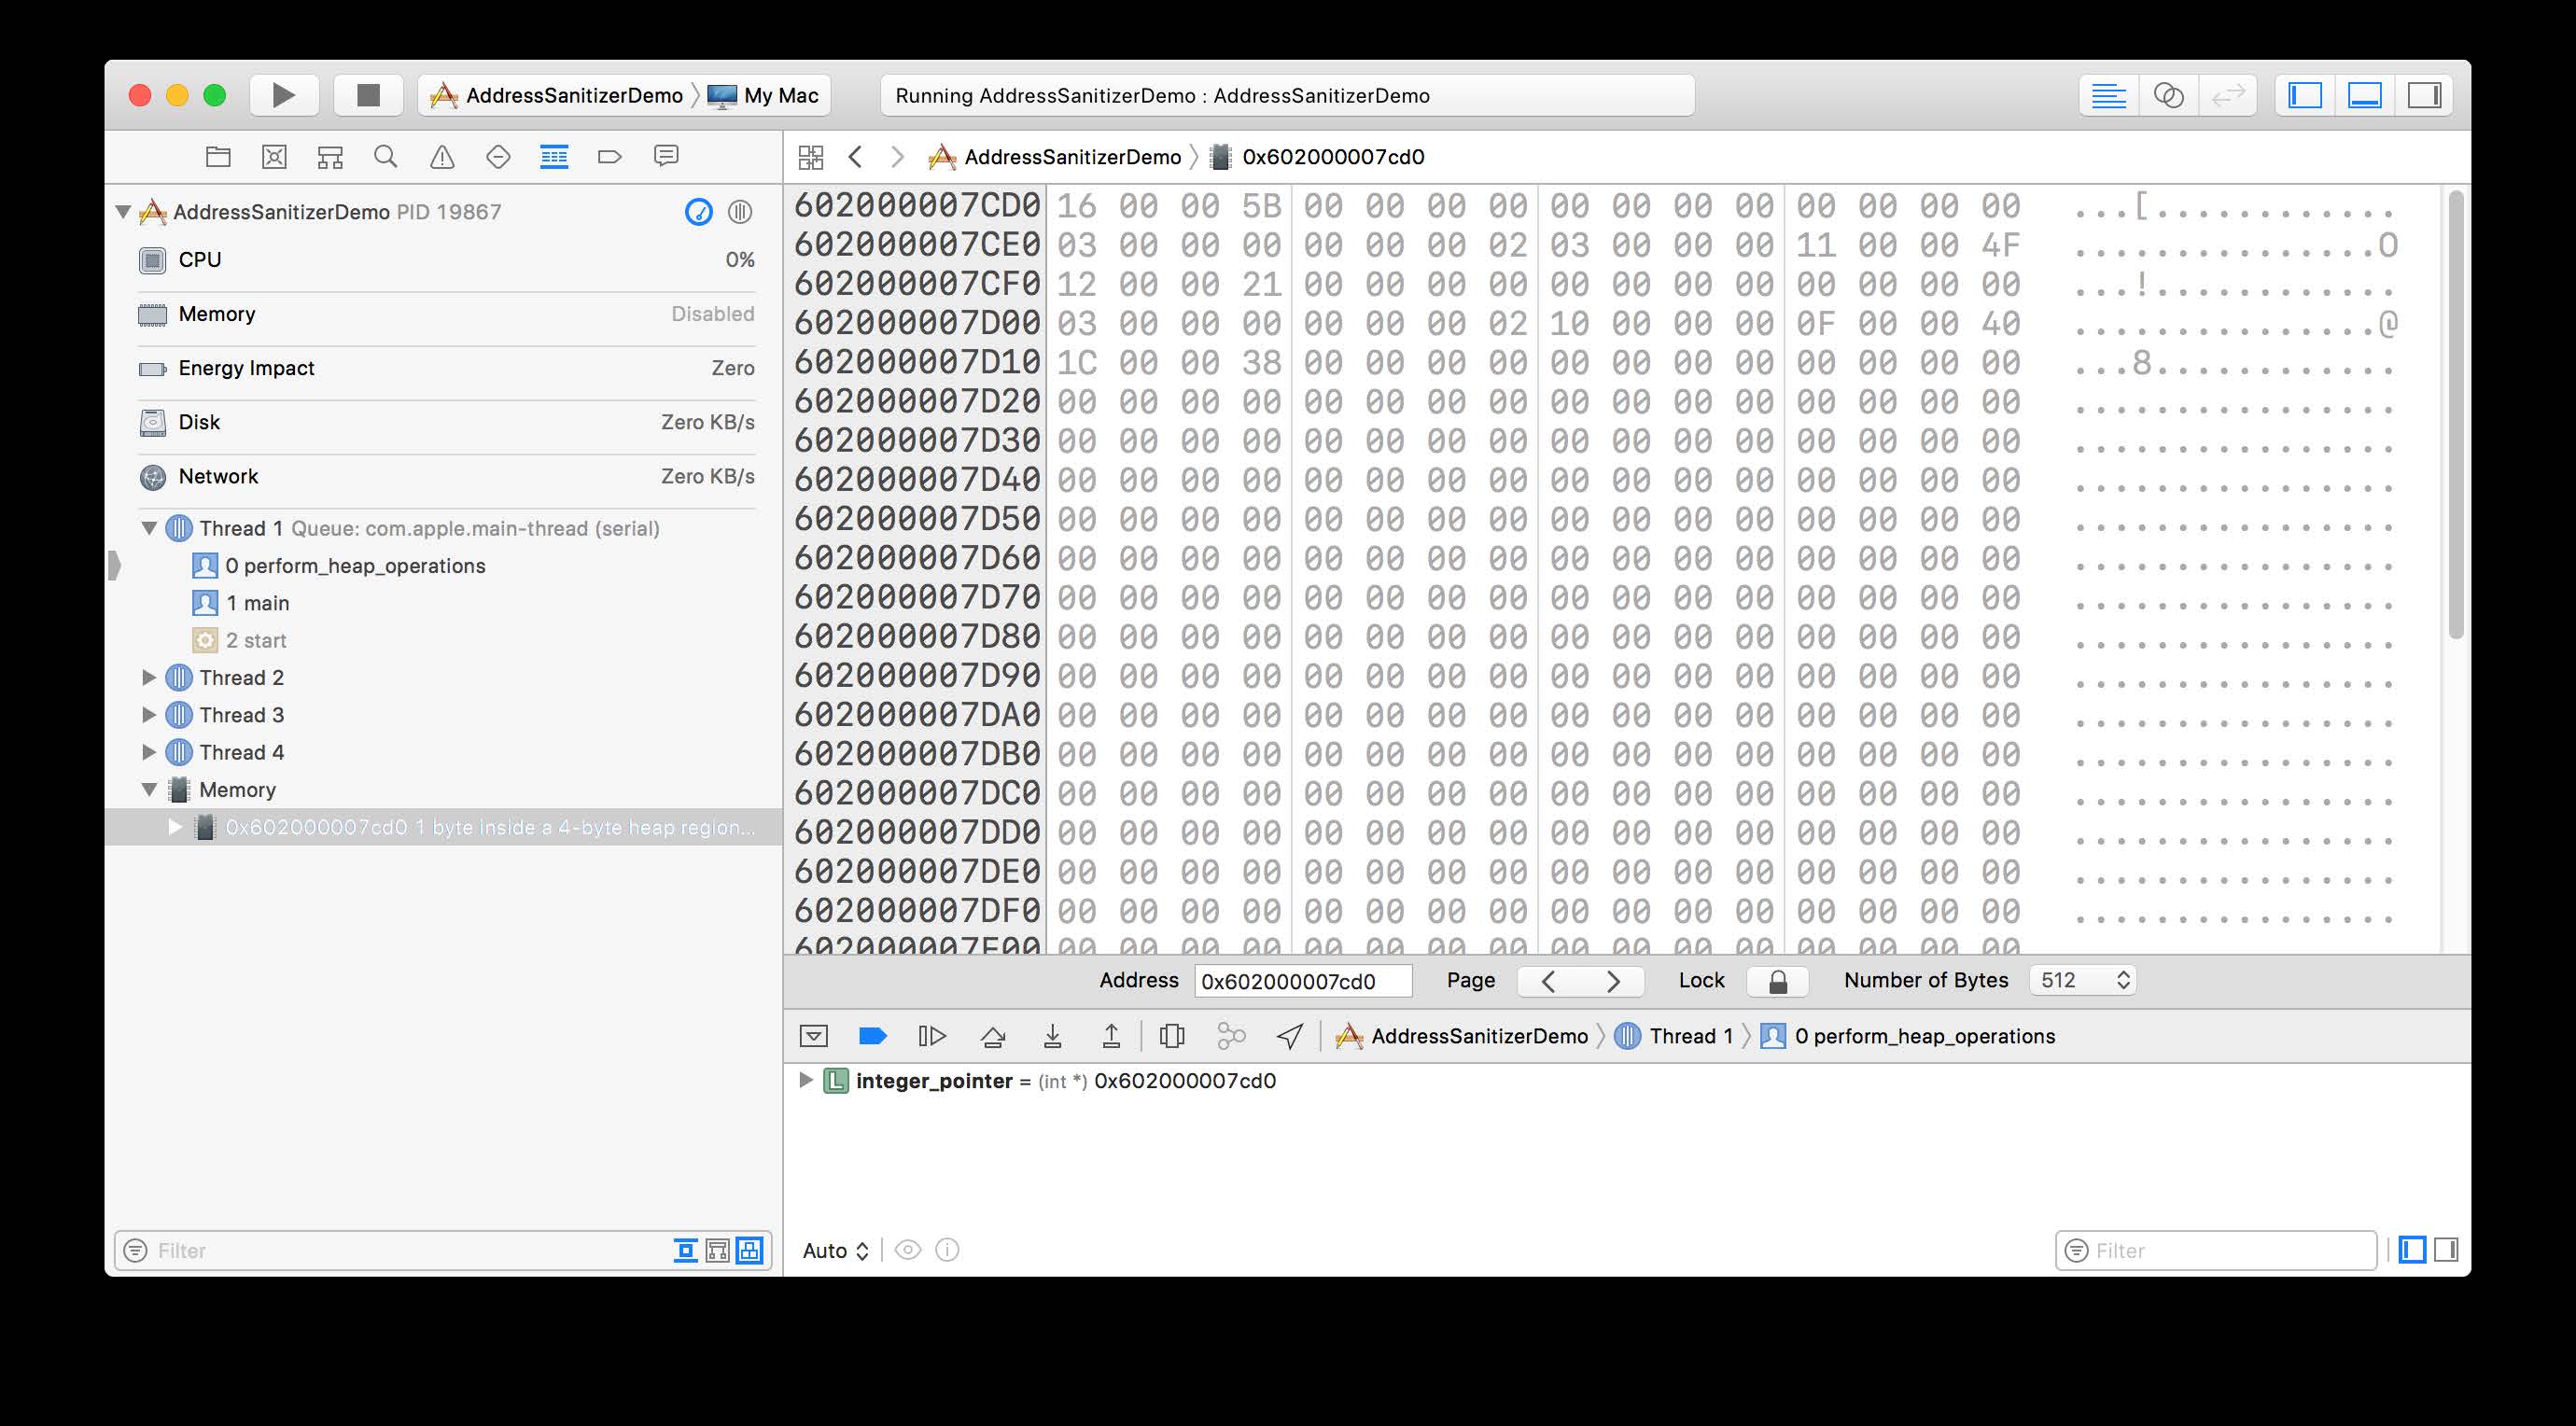The image size is (2576, 1426).
Task: Click Continue program execution
Action: 932,1036
